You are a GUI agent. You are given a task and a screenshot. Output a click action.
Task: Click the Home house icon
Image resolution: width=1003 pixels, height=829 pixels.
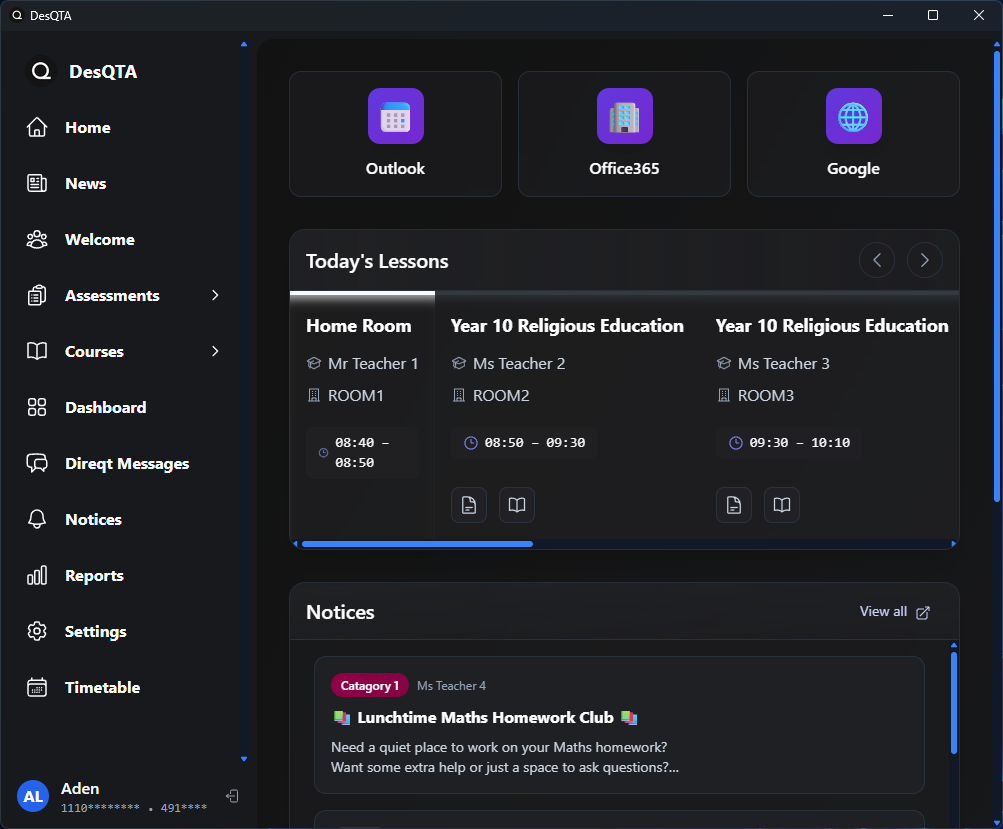click(x=37, y=127)
